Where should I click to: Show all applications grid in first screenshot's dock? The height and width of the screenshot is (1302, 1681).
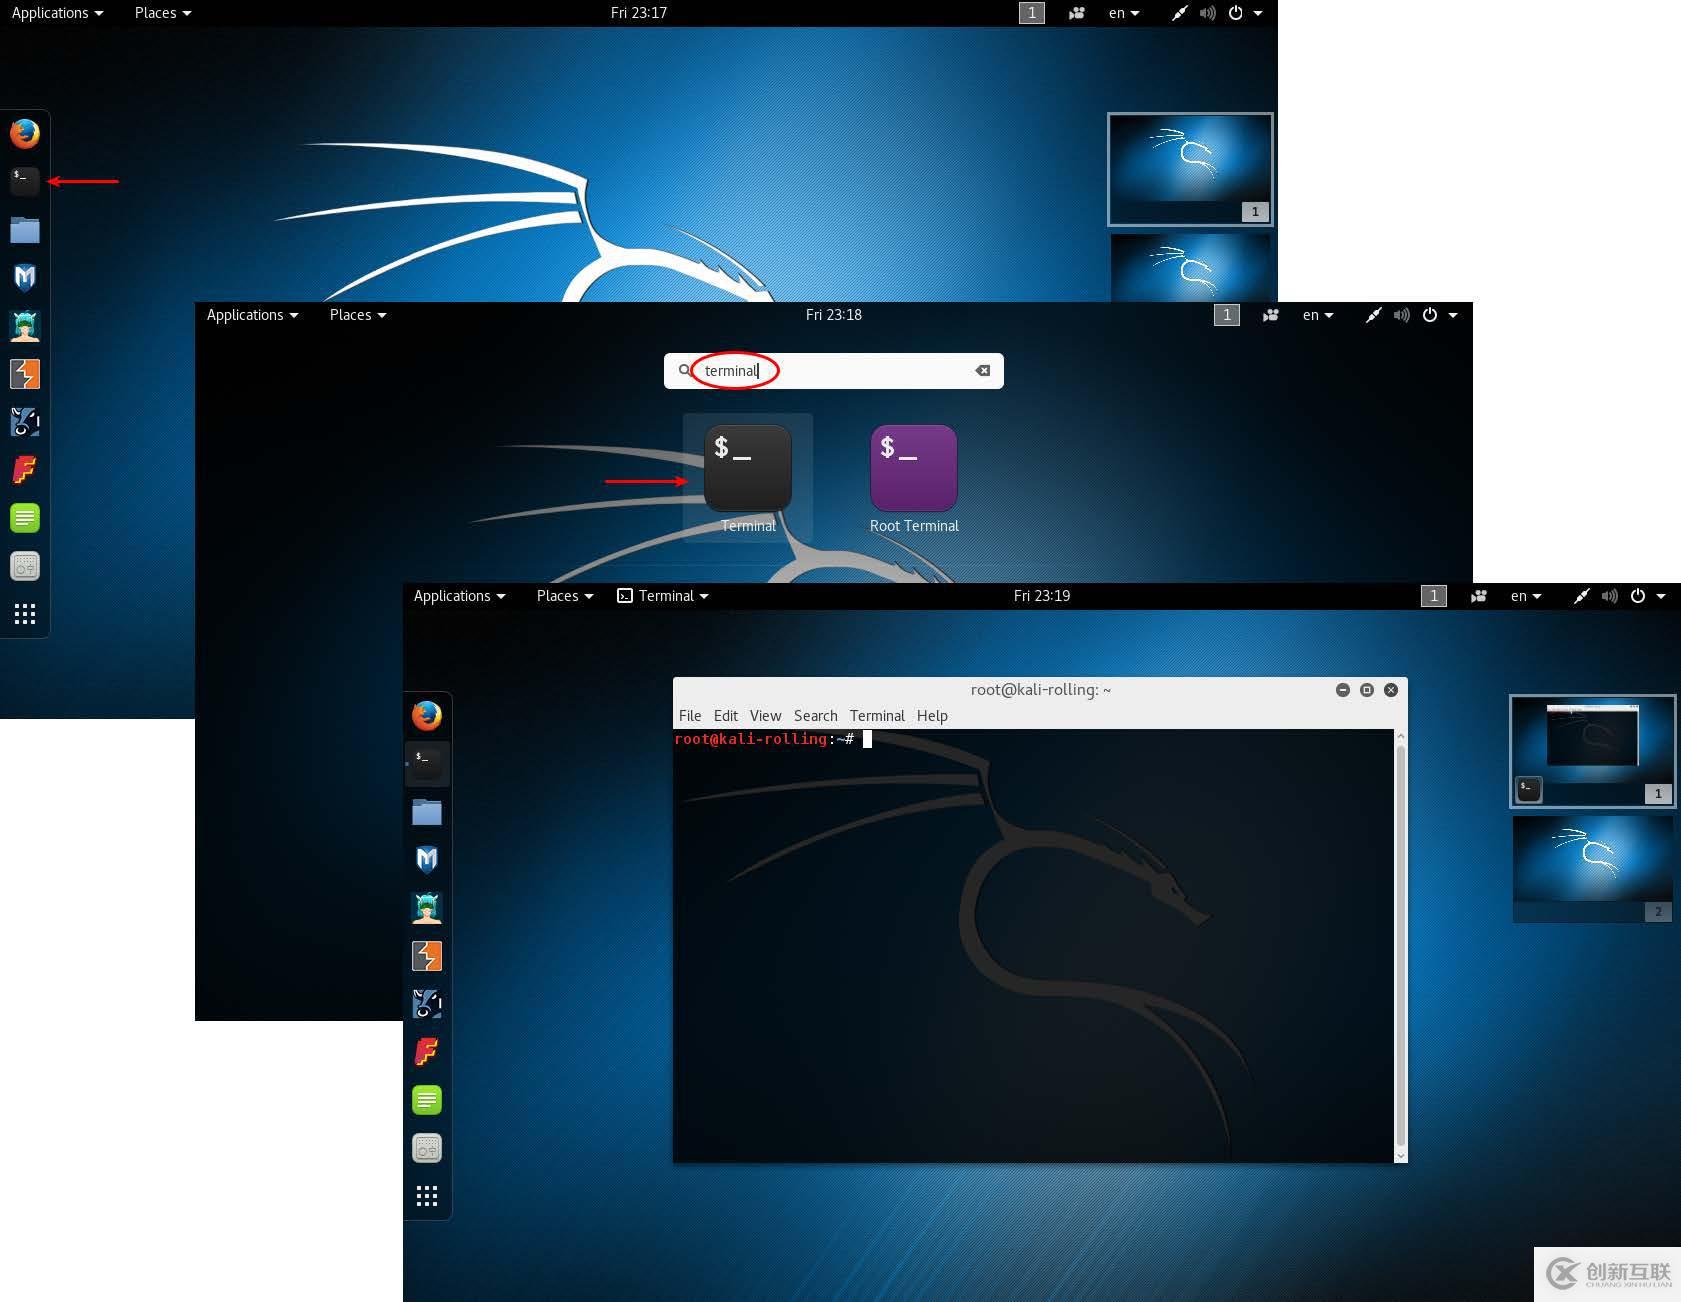(x=25, y=614)
